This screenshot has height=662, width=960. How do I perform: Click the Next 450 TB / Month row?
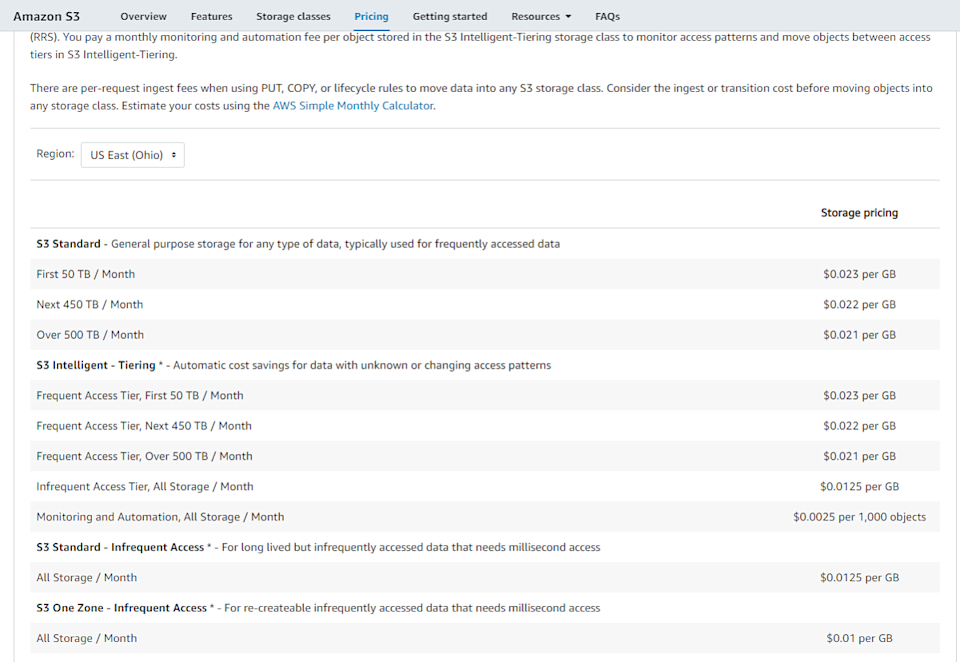click(485, 304)
